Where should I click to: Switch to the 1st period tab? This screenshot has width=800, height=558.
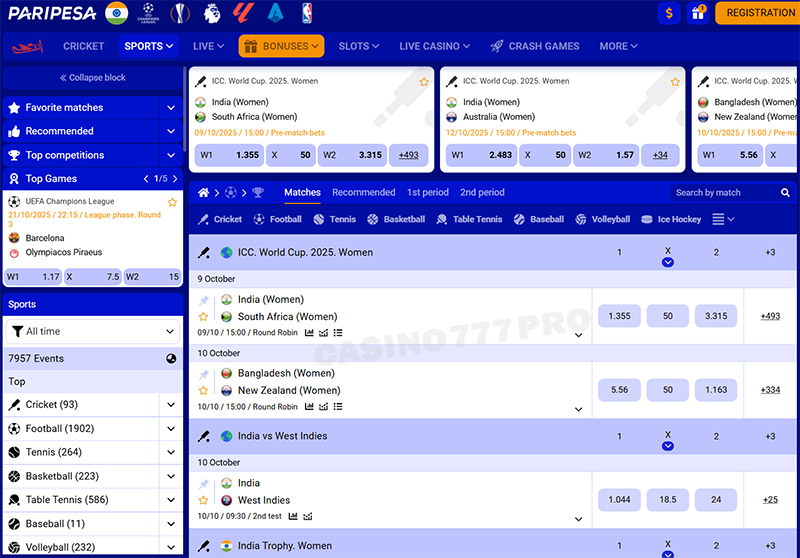[x=428, y=192]
